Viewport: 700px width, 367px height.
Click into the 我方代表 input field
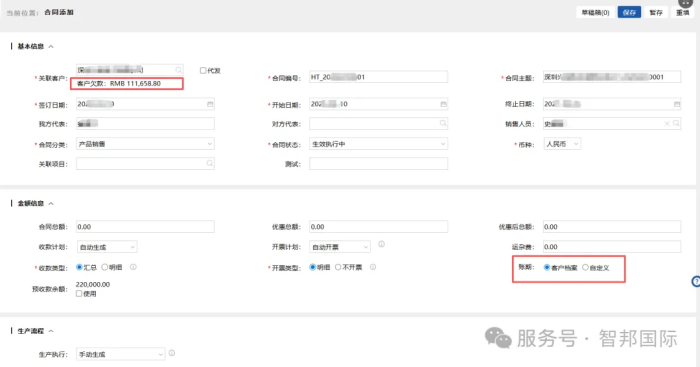pos(145,124)
